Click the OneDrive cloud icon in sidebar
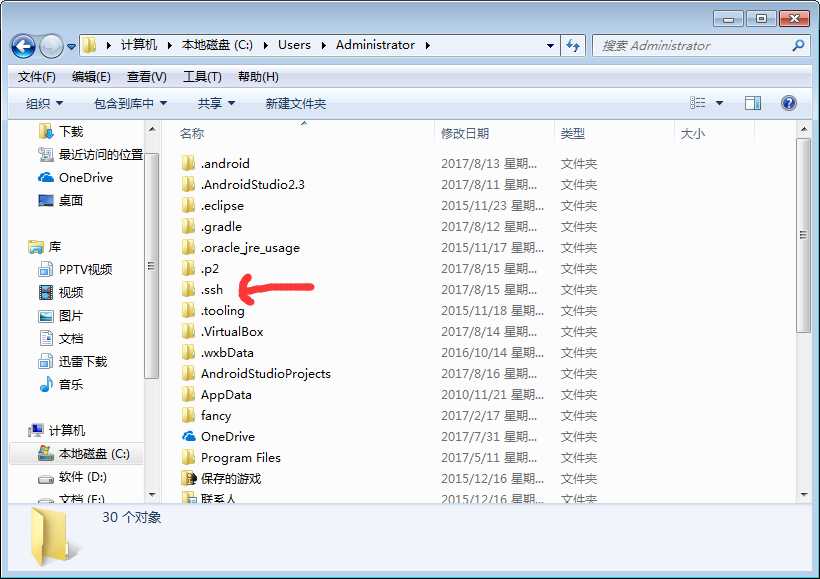This screenshot has width=820, height=579. click(x=46, y=178)
